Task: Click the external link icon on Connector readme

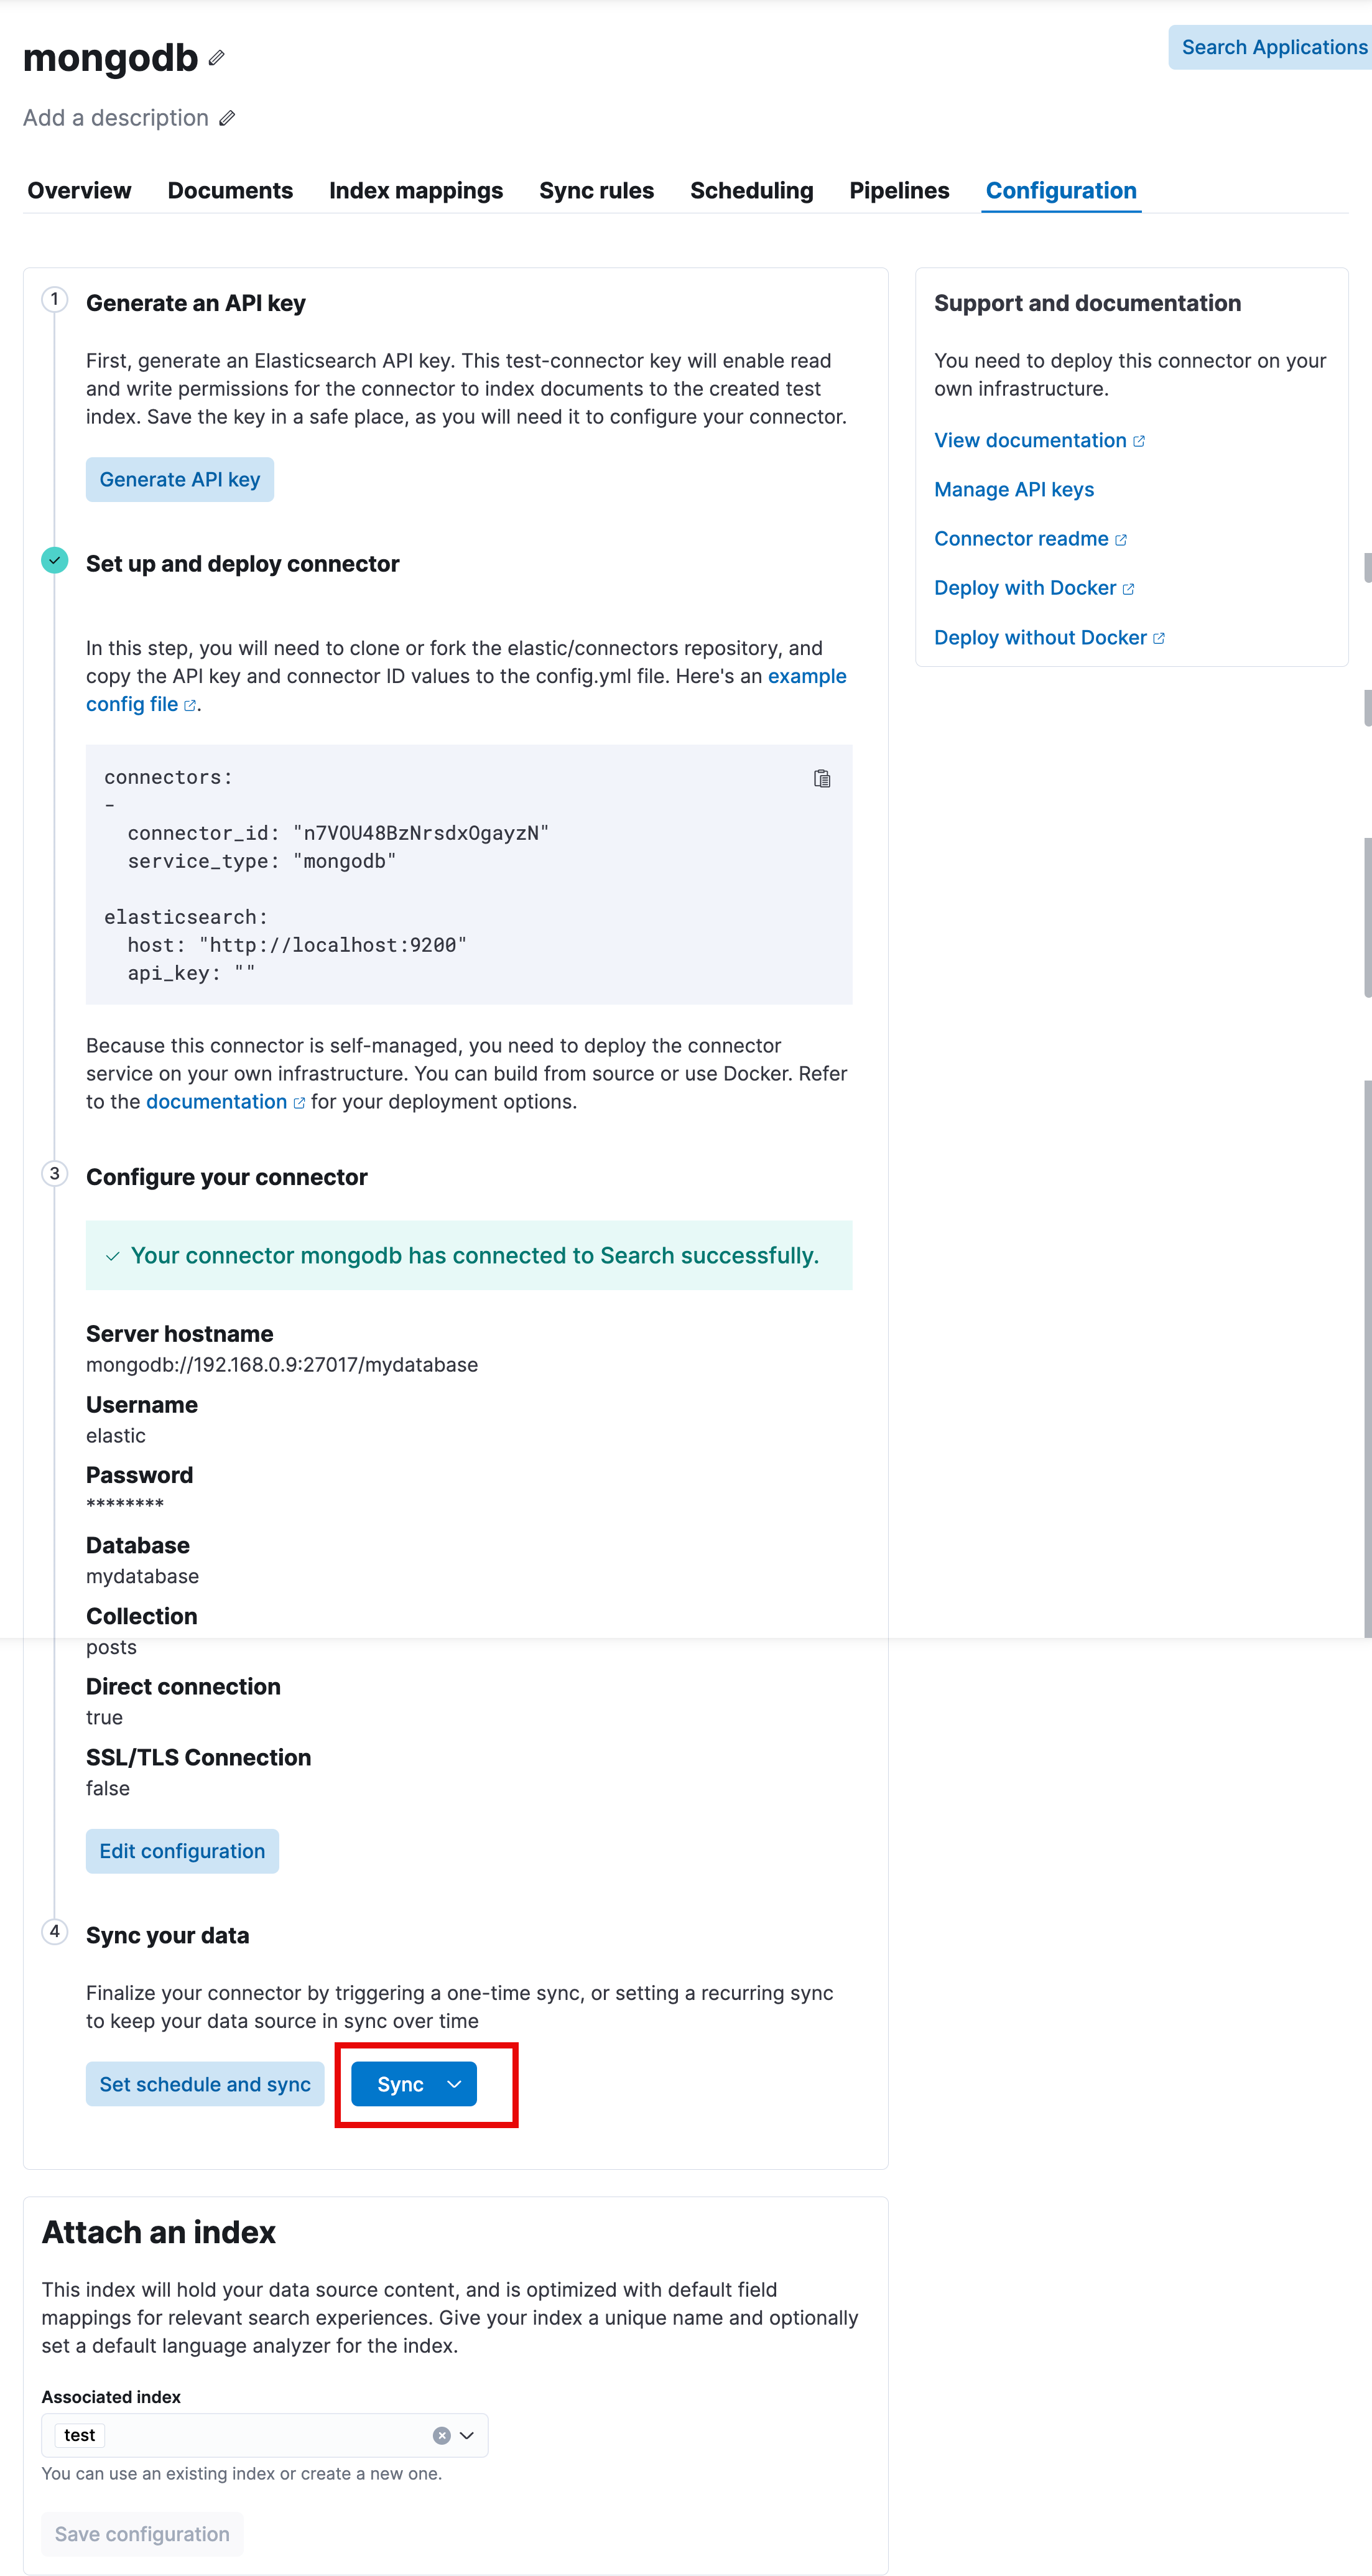Action: (1122, 539)
